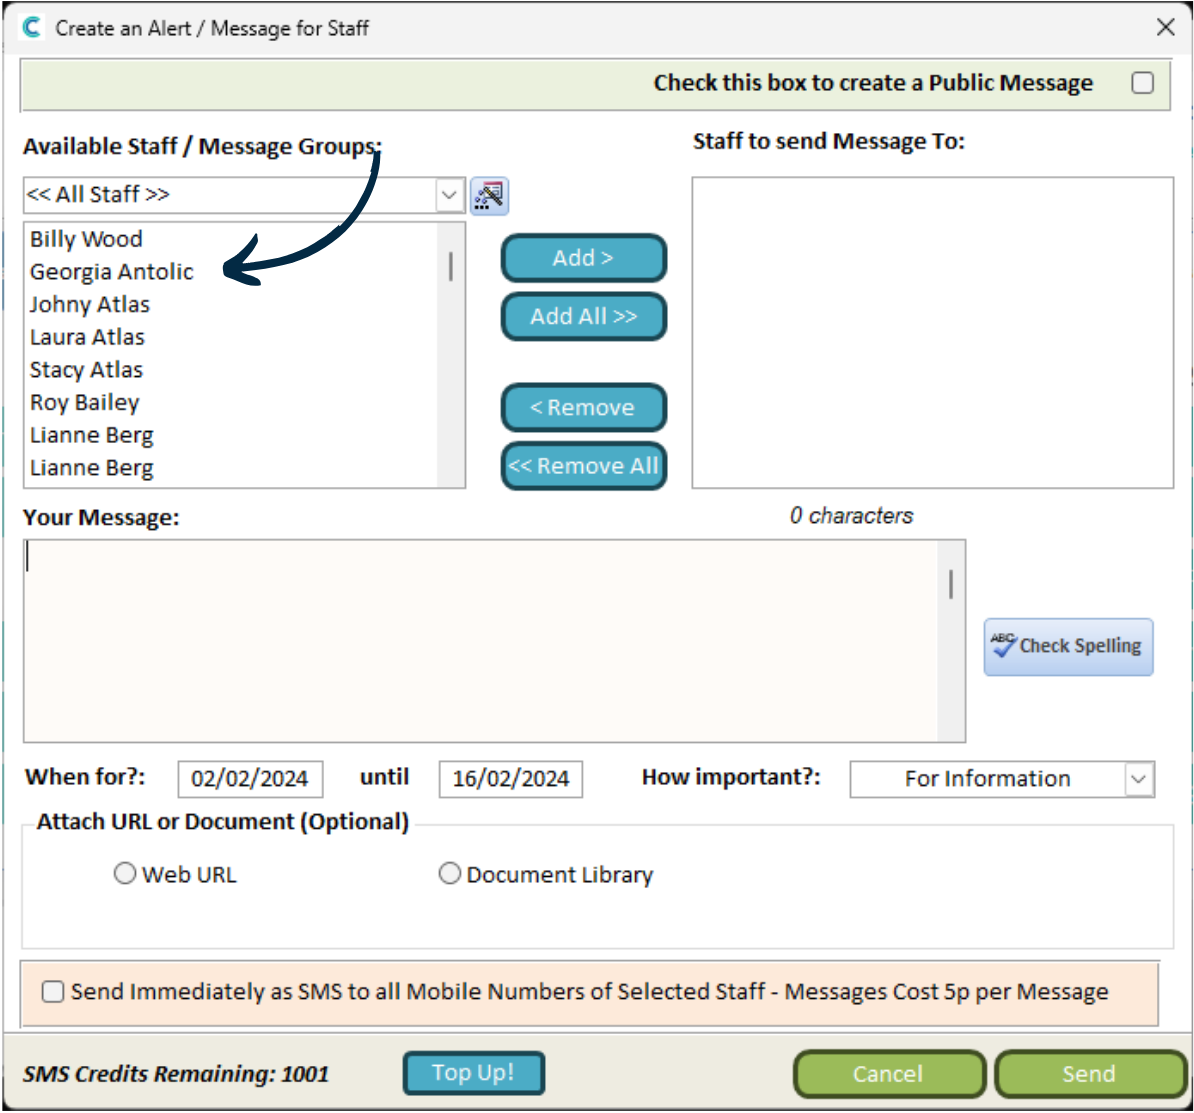Click the until end date field

coord(510,779)
